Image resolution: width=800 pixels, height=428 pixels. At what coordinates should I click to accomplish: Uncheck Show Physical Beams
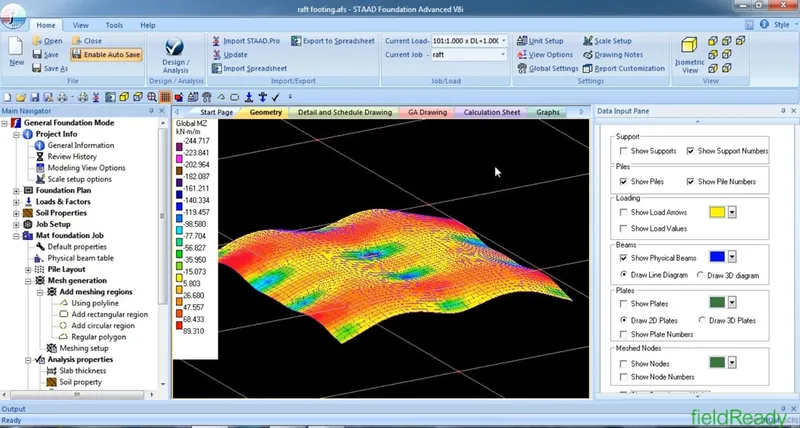[x=623, y=258]
